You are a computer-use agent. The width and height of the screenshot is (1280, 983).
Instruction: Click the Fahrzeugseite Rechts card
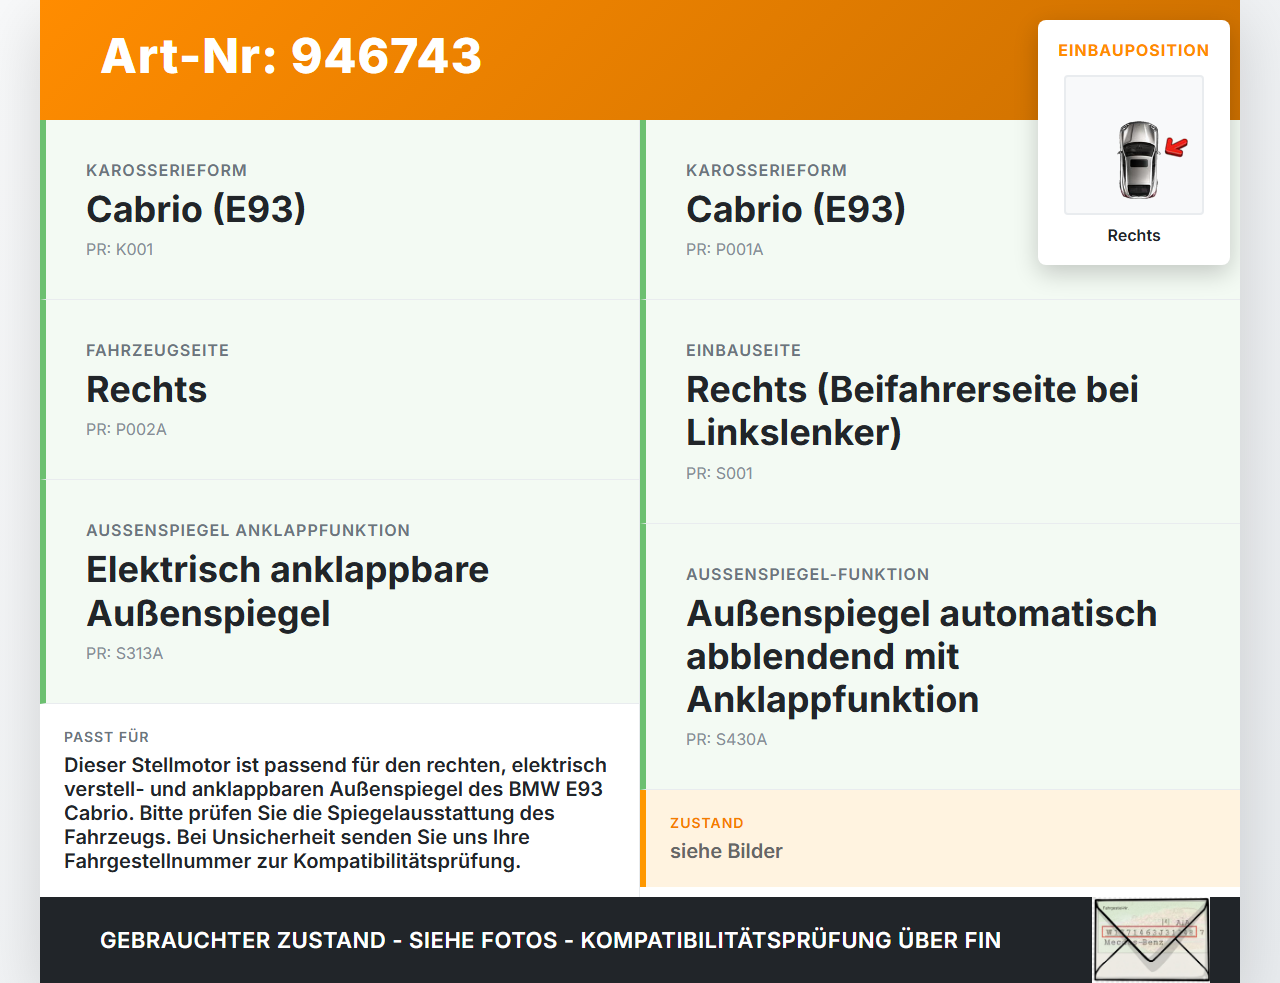click(340, 390)
